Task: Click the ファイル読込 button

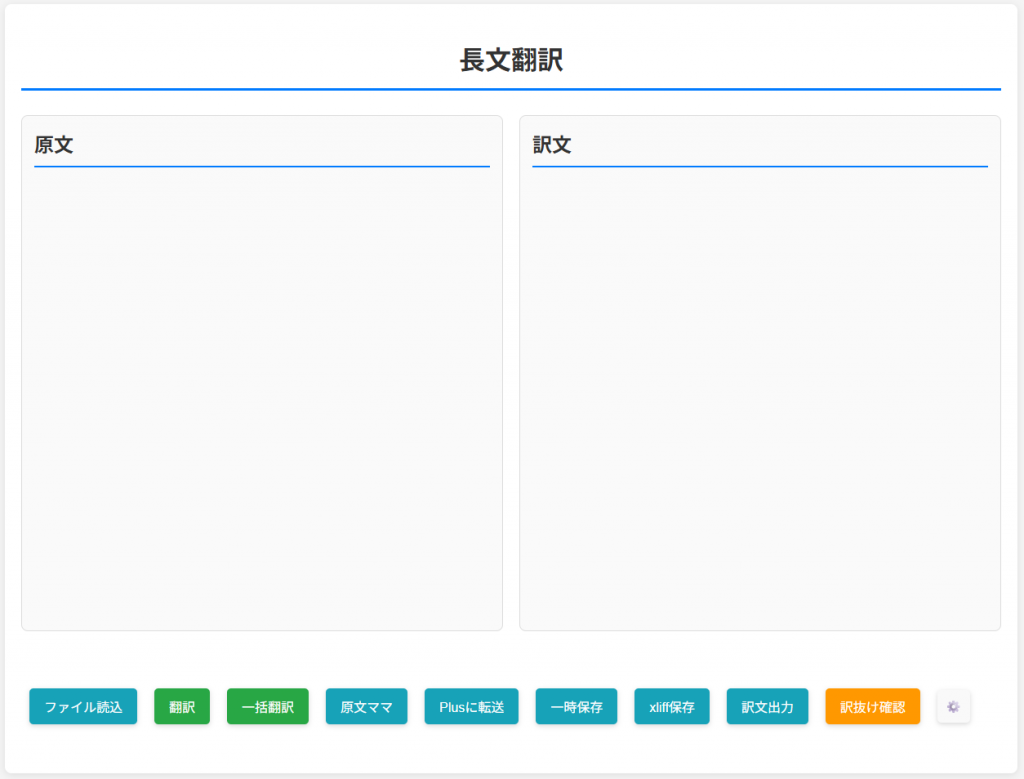Action: click(x=83, y=707)
